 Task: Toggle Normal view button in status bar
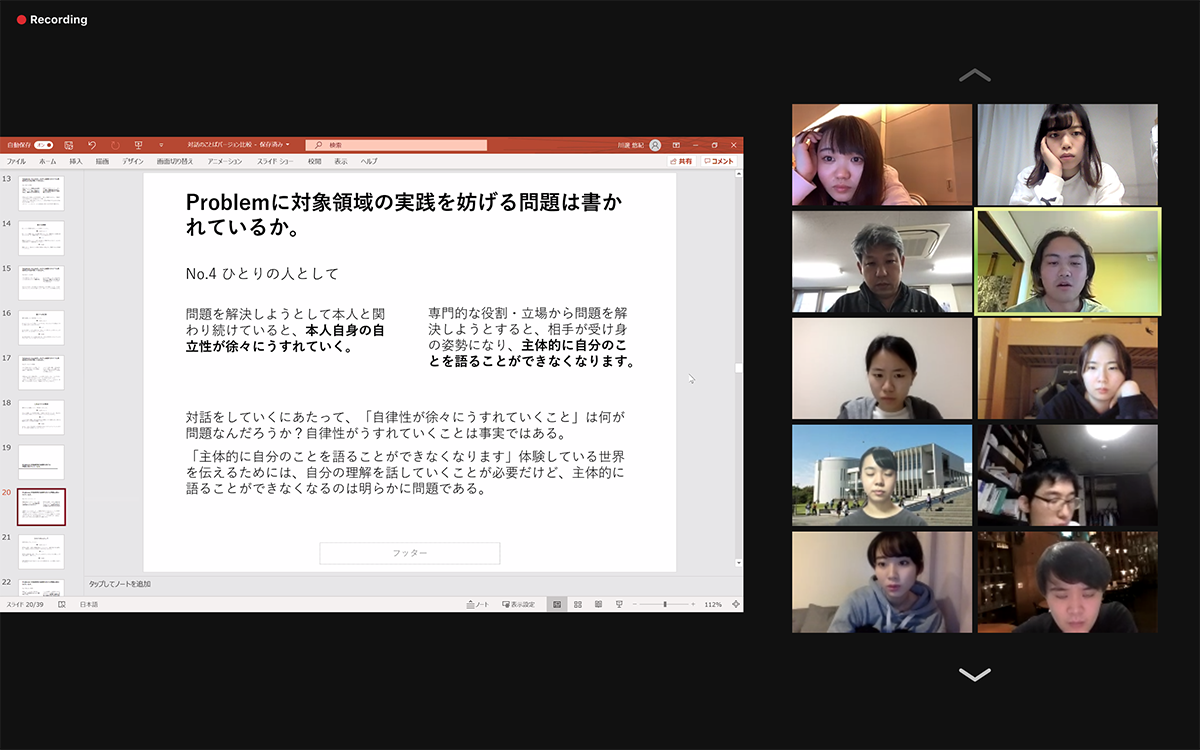[x=557, y=604]
